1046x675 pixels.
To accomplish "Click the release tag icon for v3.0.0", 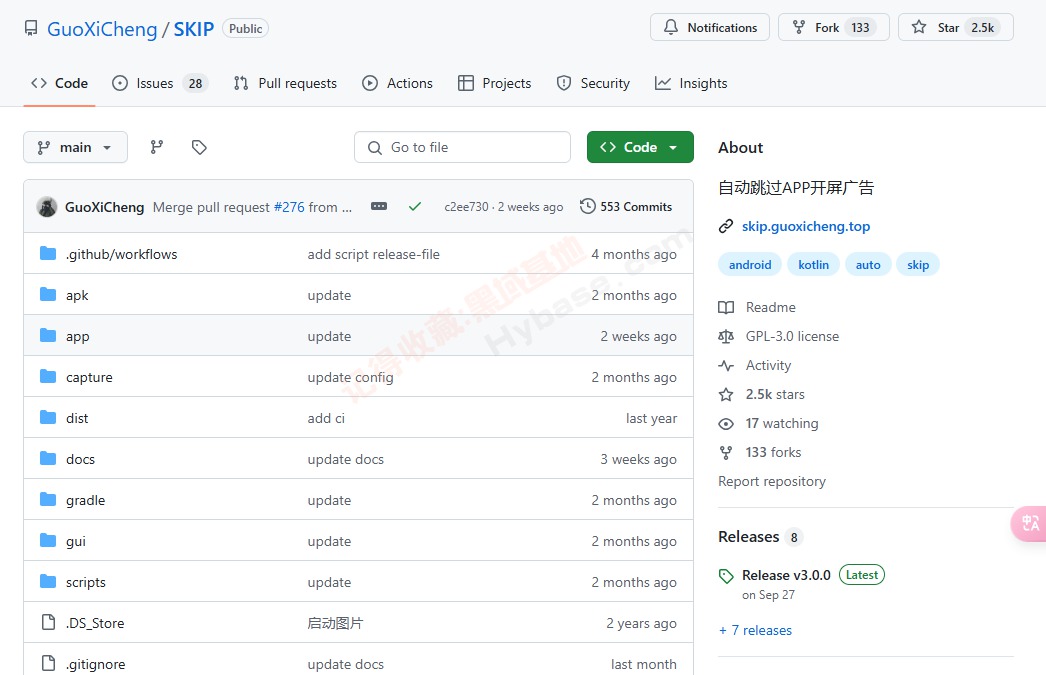I will [726, 576].
